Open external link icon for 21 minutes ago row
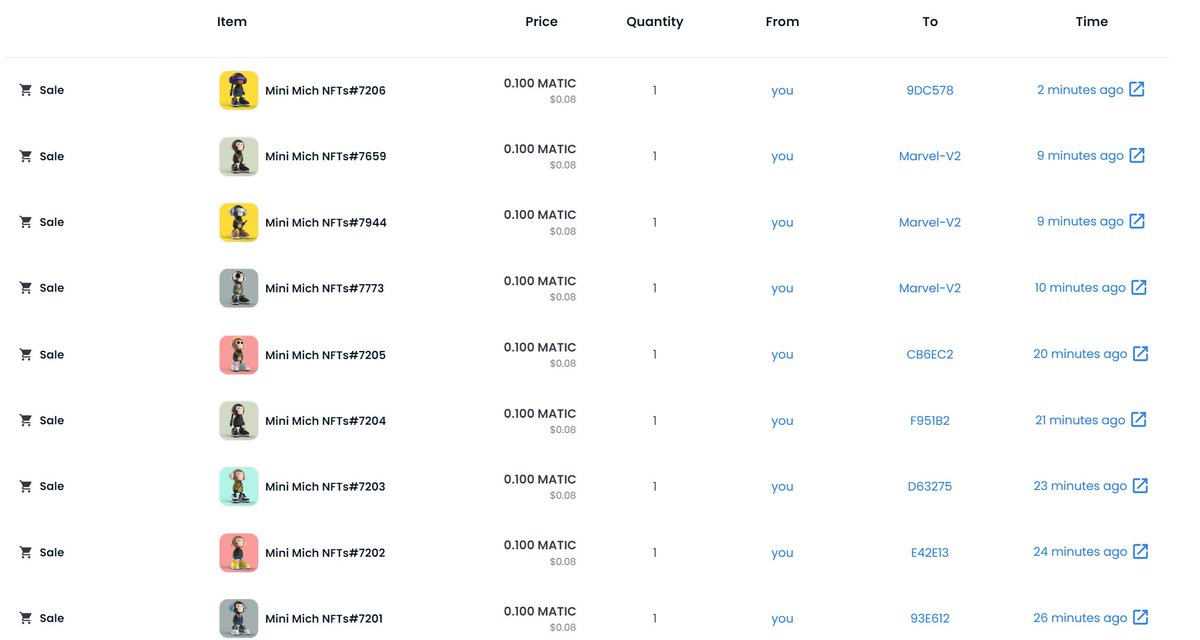This screenshot has width=1200, height=640. pos(1138,419)
